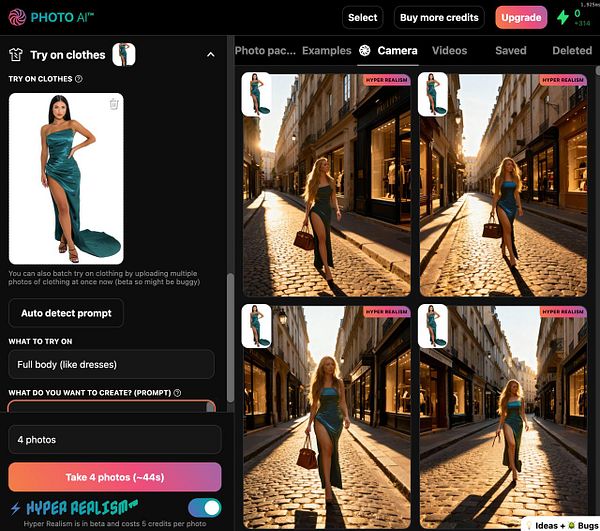Click the Ideas + Bugs feedback button
This screenshot has width=600, height=531.
pyautogui.click(x=561, y=525)
